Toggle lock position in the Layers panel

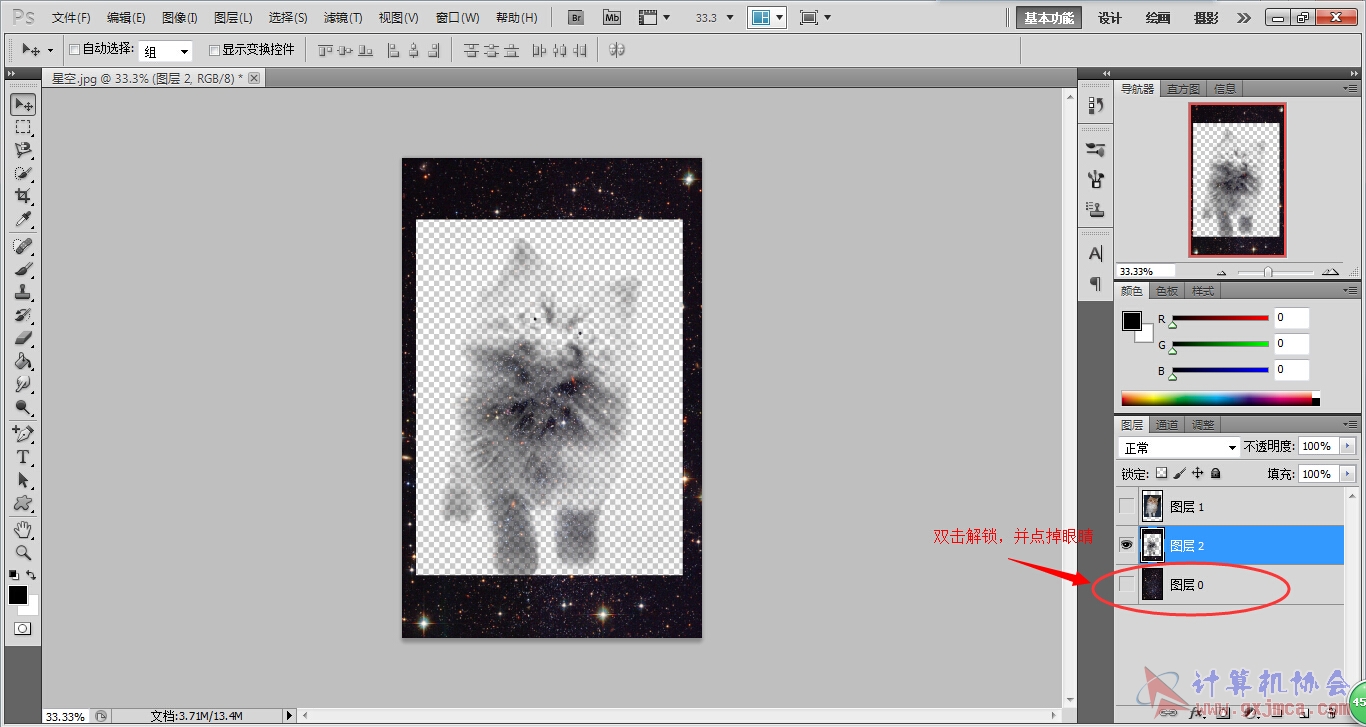click(1197, 473)
